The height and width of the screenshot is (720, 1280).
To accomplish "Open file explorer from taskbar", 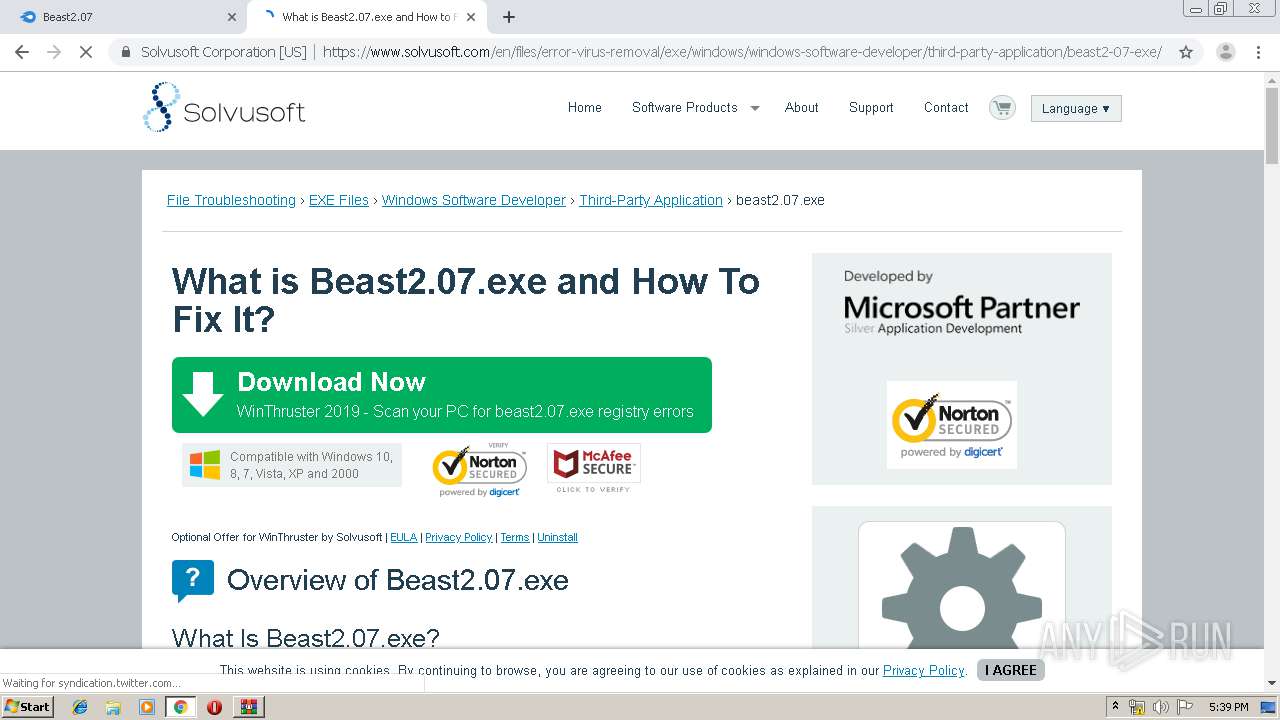I will (113, 707).
